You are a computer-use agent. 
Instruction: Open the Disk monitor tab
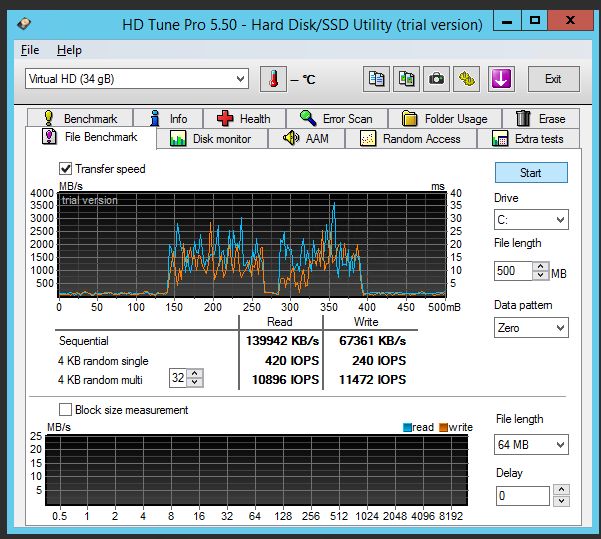pyautogui.click(x=212, y=138)
